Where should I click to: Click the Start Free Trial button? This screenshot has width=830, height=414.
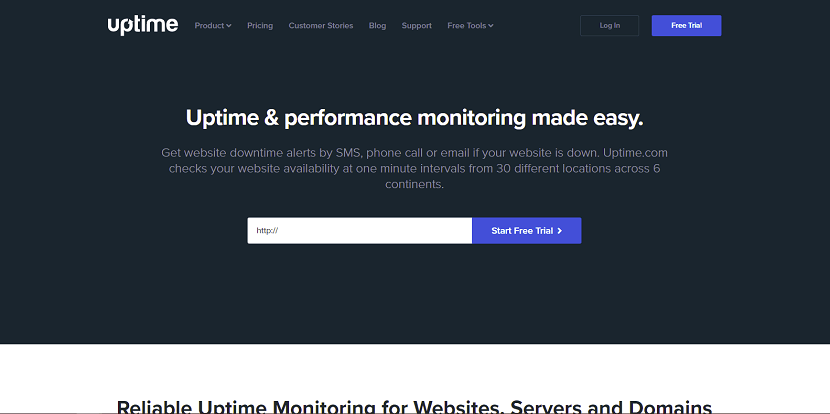[x=527, y=231]
